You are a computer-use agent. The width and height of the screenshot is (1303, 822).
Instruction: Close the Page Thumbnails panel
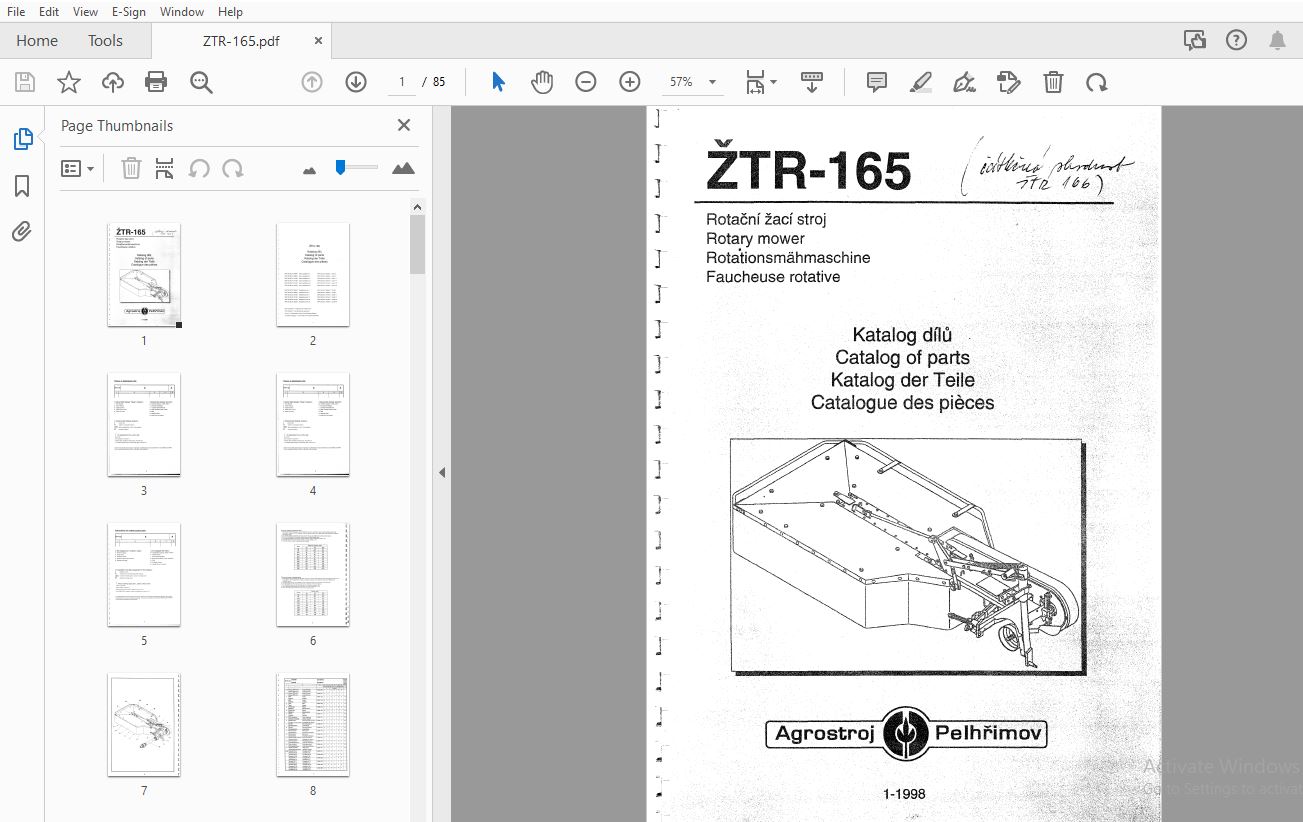[404, 125]
